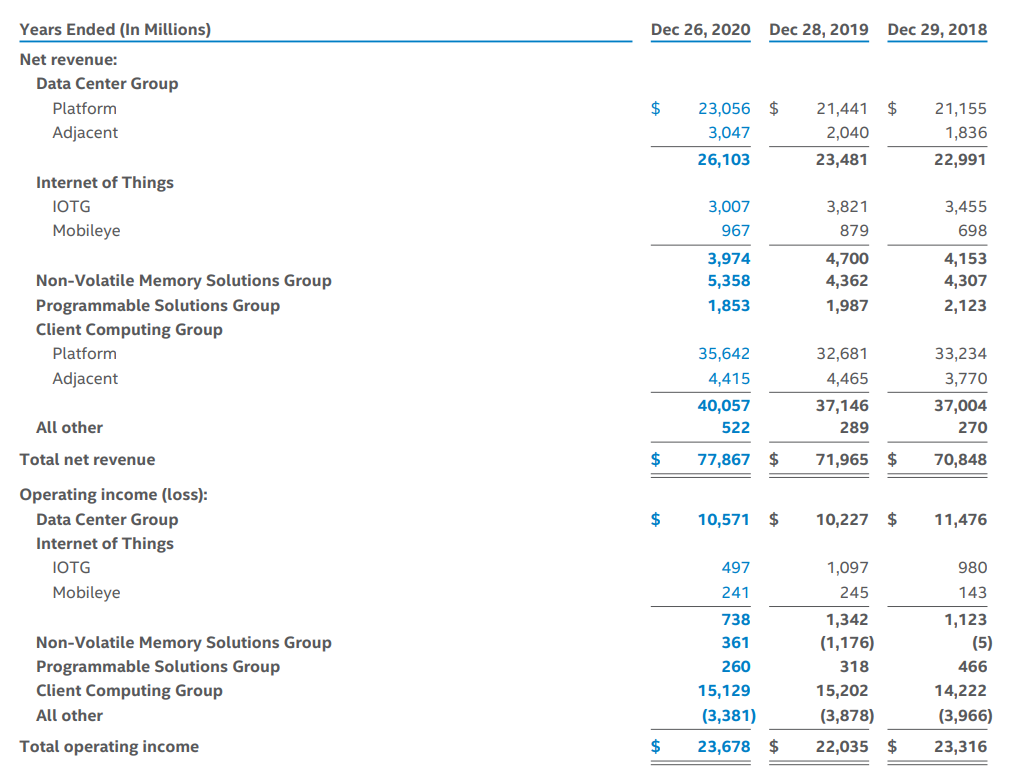Select total operating income 23,316
The height and width of the screenshot is (780, 1015).
tap(961, 747)
